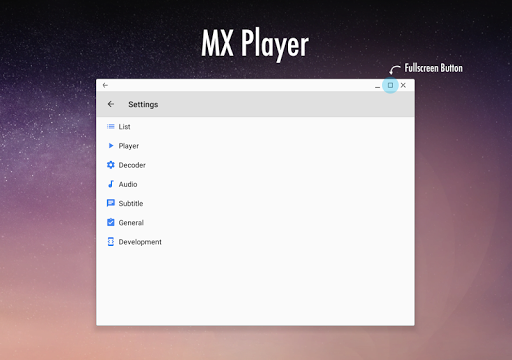Select Development settings label

click(x=140, y=242)
